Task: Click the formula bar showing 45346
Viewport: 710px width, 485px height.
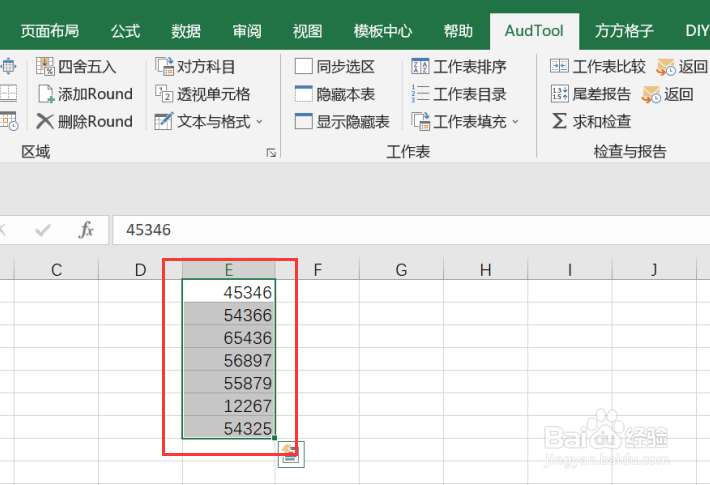Action: (411, 230)
